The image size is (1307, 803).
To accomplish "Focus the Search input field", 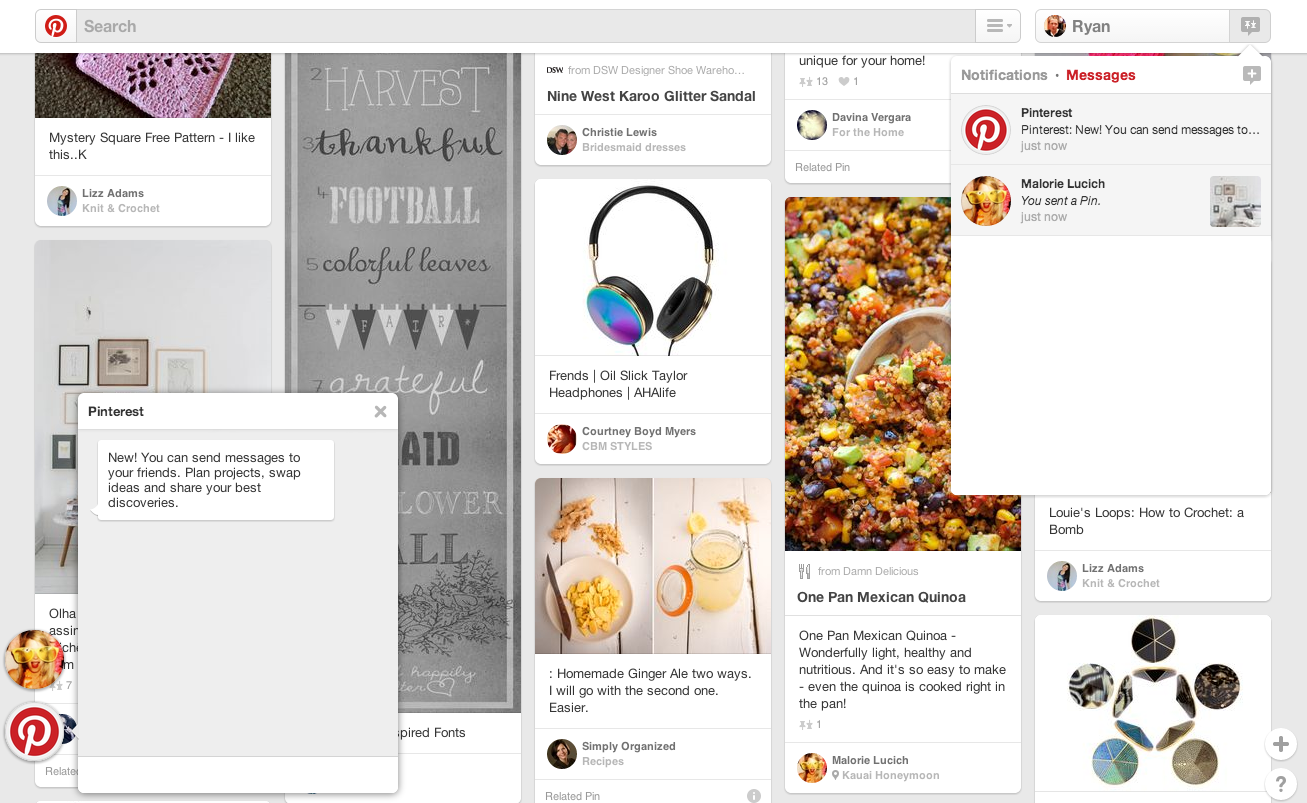I will pos(526,26).
